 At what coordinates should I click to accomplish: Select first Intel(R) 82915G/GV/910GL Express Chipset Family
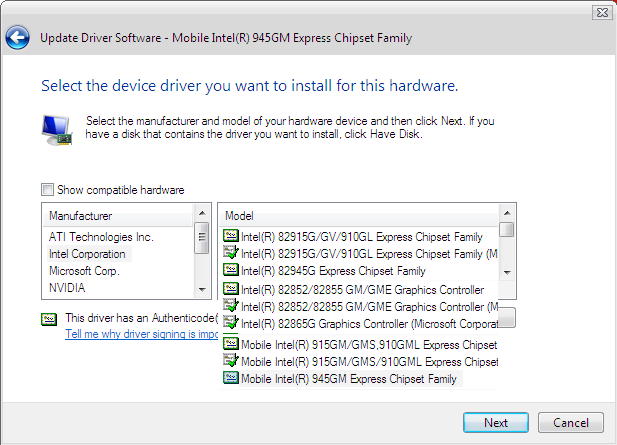click(362, 237)
